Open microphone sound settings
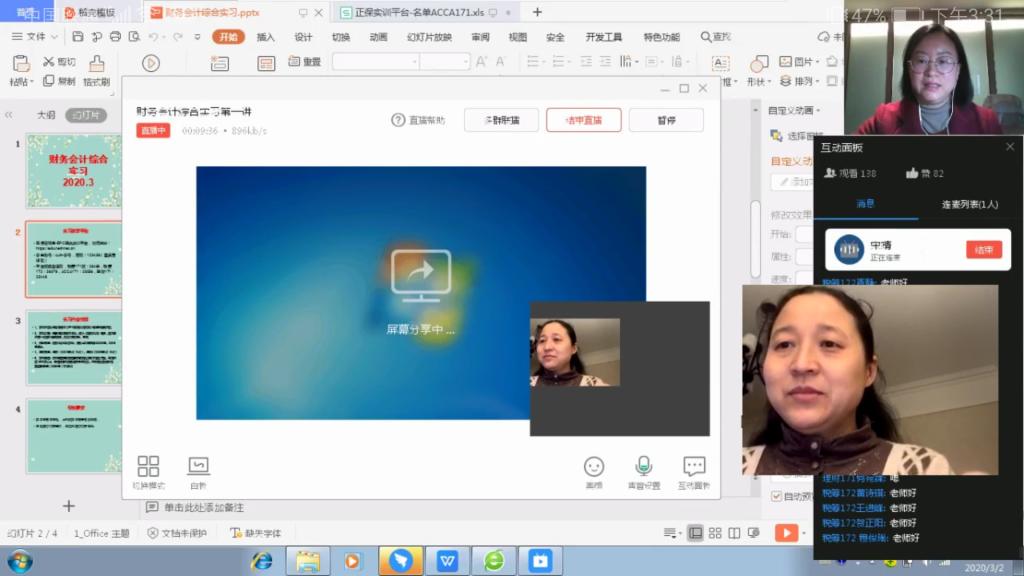Image resolution: width=1024 pixels, height=576 pixels. [x=644, y=466]
